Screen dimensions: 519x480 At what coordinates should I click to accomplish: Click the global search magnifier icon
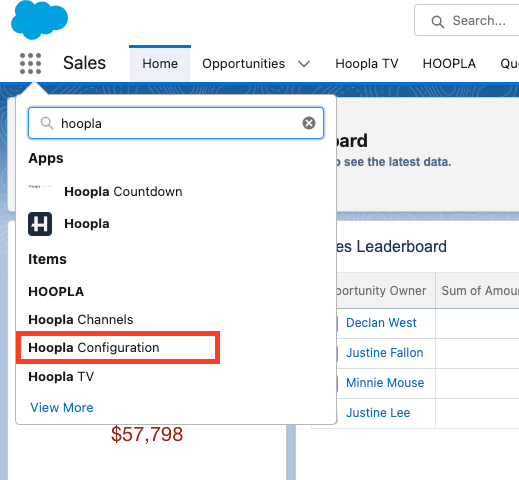pyautogui.click(x=437, y=22)
